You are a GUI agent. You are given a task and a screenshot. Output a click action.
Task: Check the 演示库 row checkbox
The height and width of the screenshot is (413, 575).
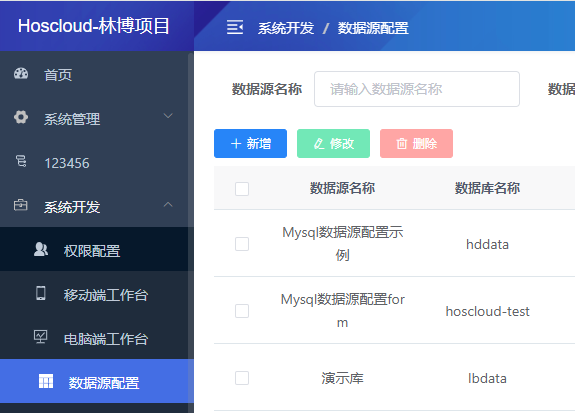point(242,378)
